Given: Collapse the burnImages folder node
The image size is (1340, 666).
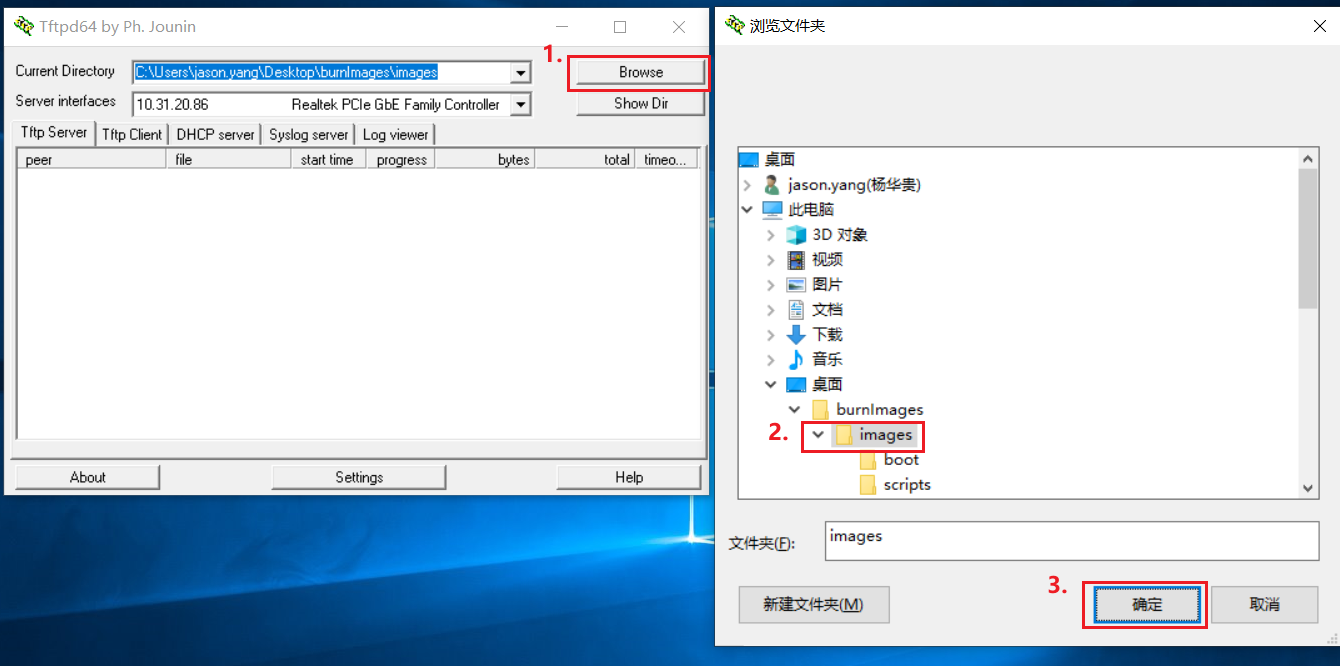Looking at the screenshot, I should click(795, 410).
